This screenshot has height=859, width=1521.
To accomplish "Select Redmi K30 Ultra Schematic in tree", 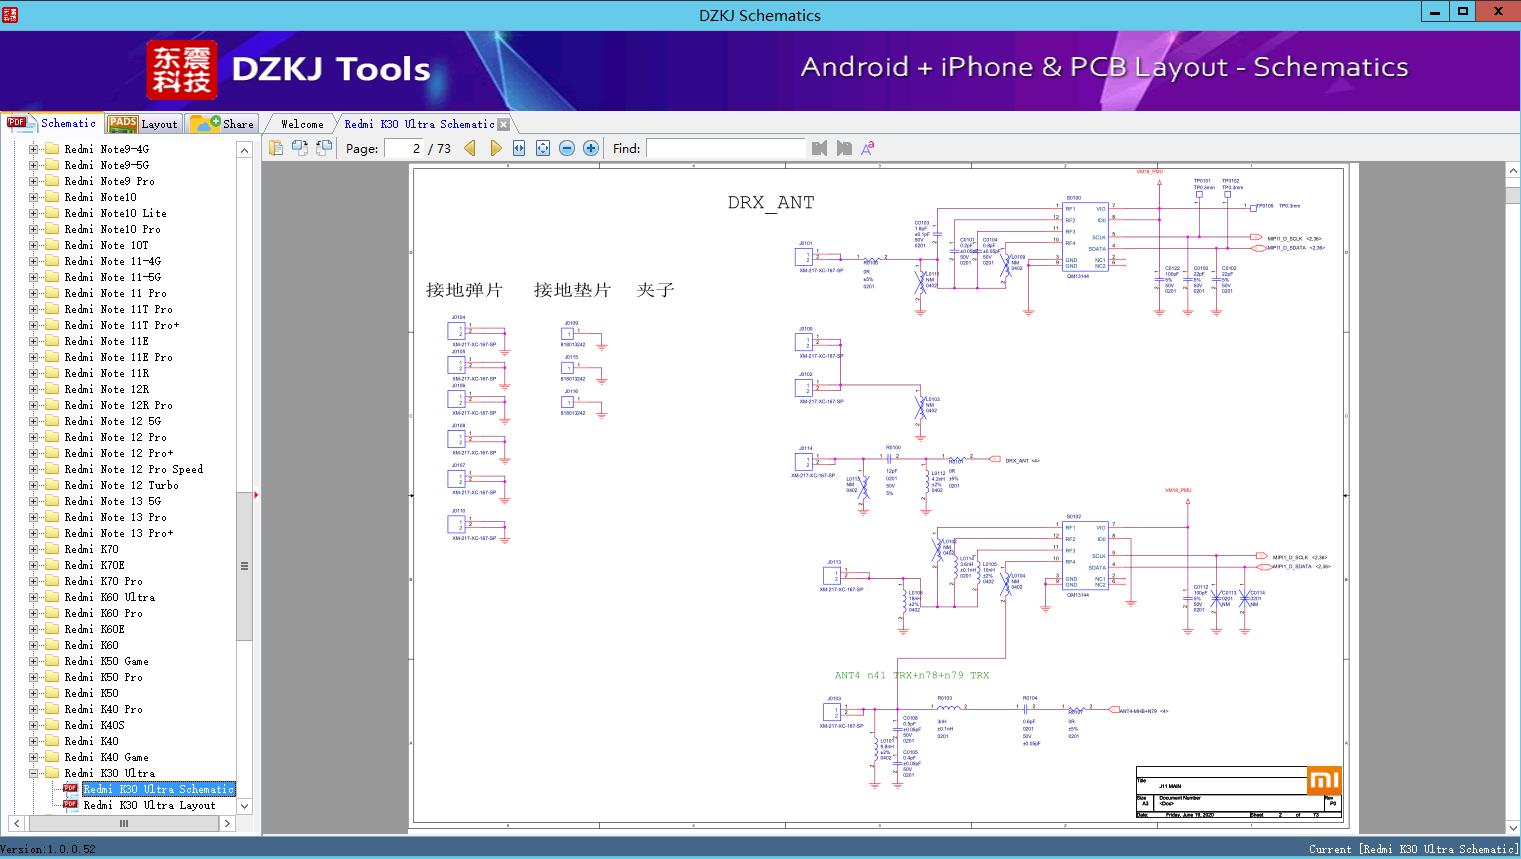I will click(158, 789).
